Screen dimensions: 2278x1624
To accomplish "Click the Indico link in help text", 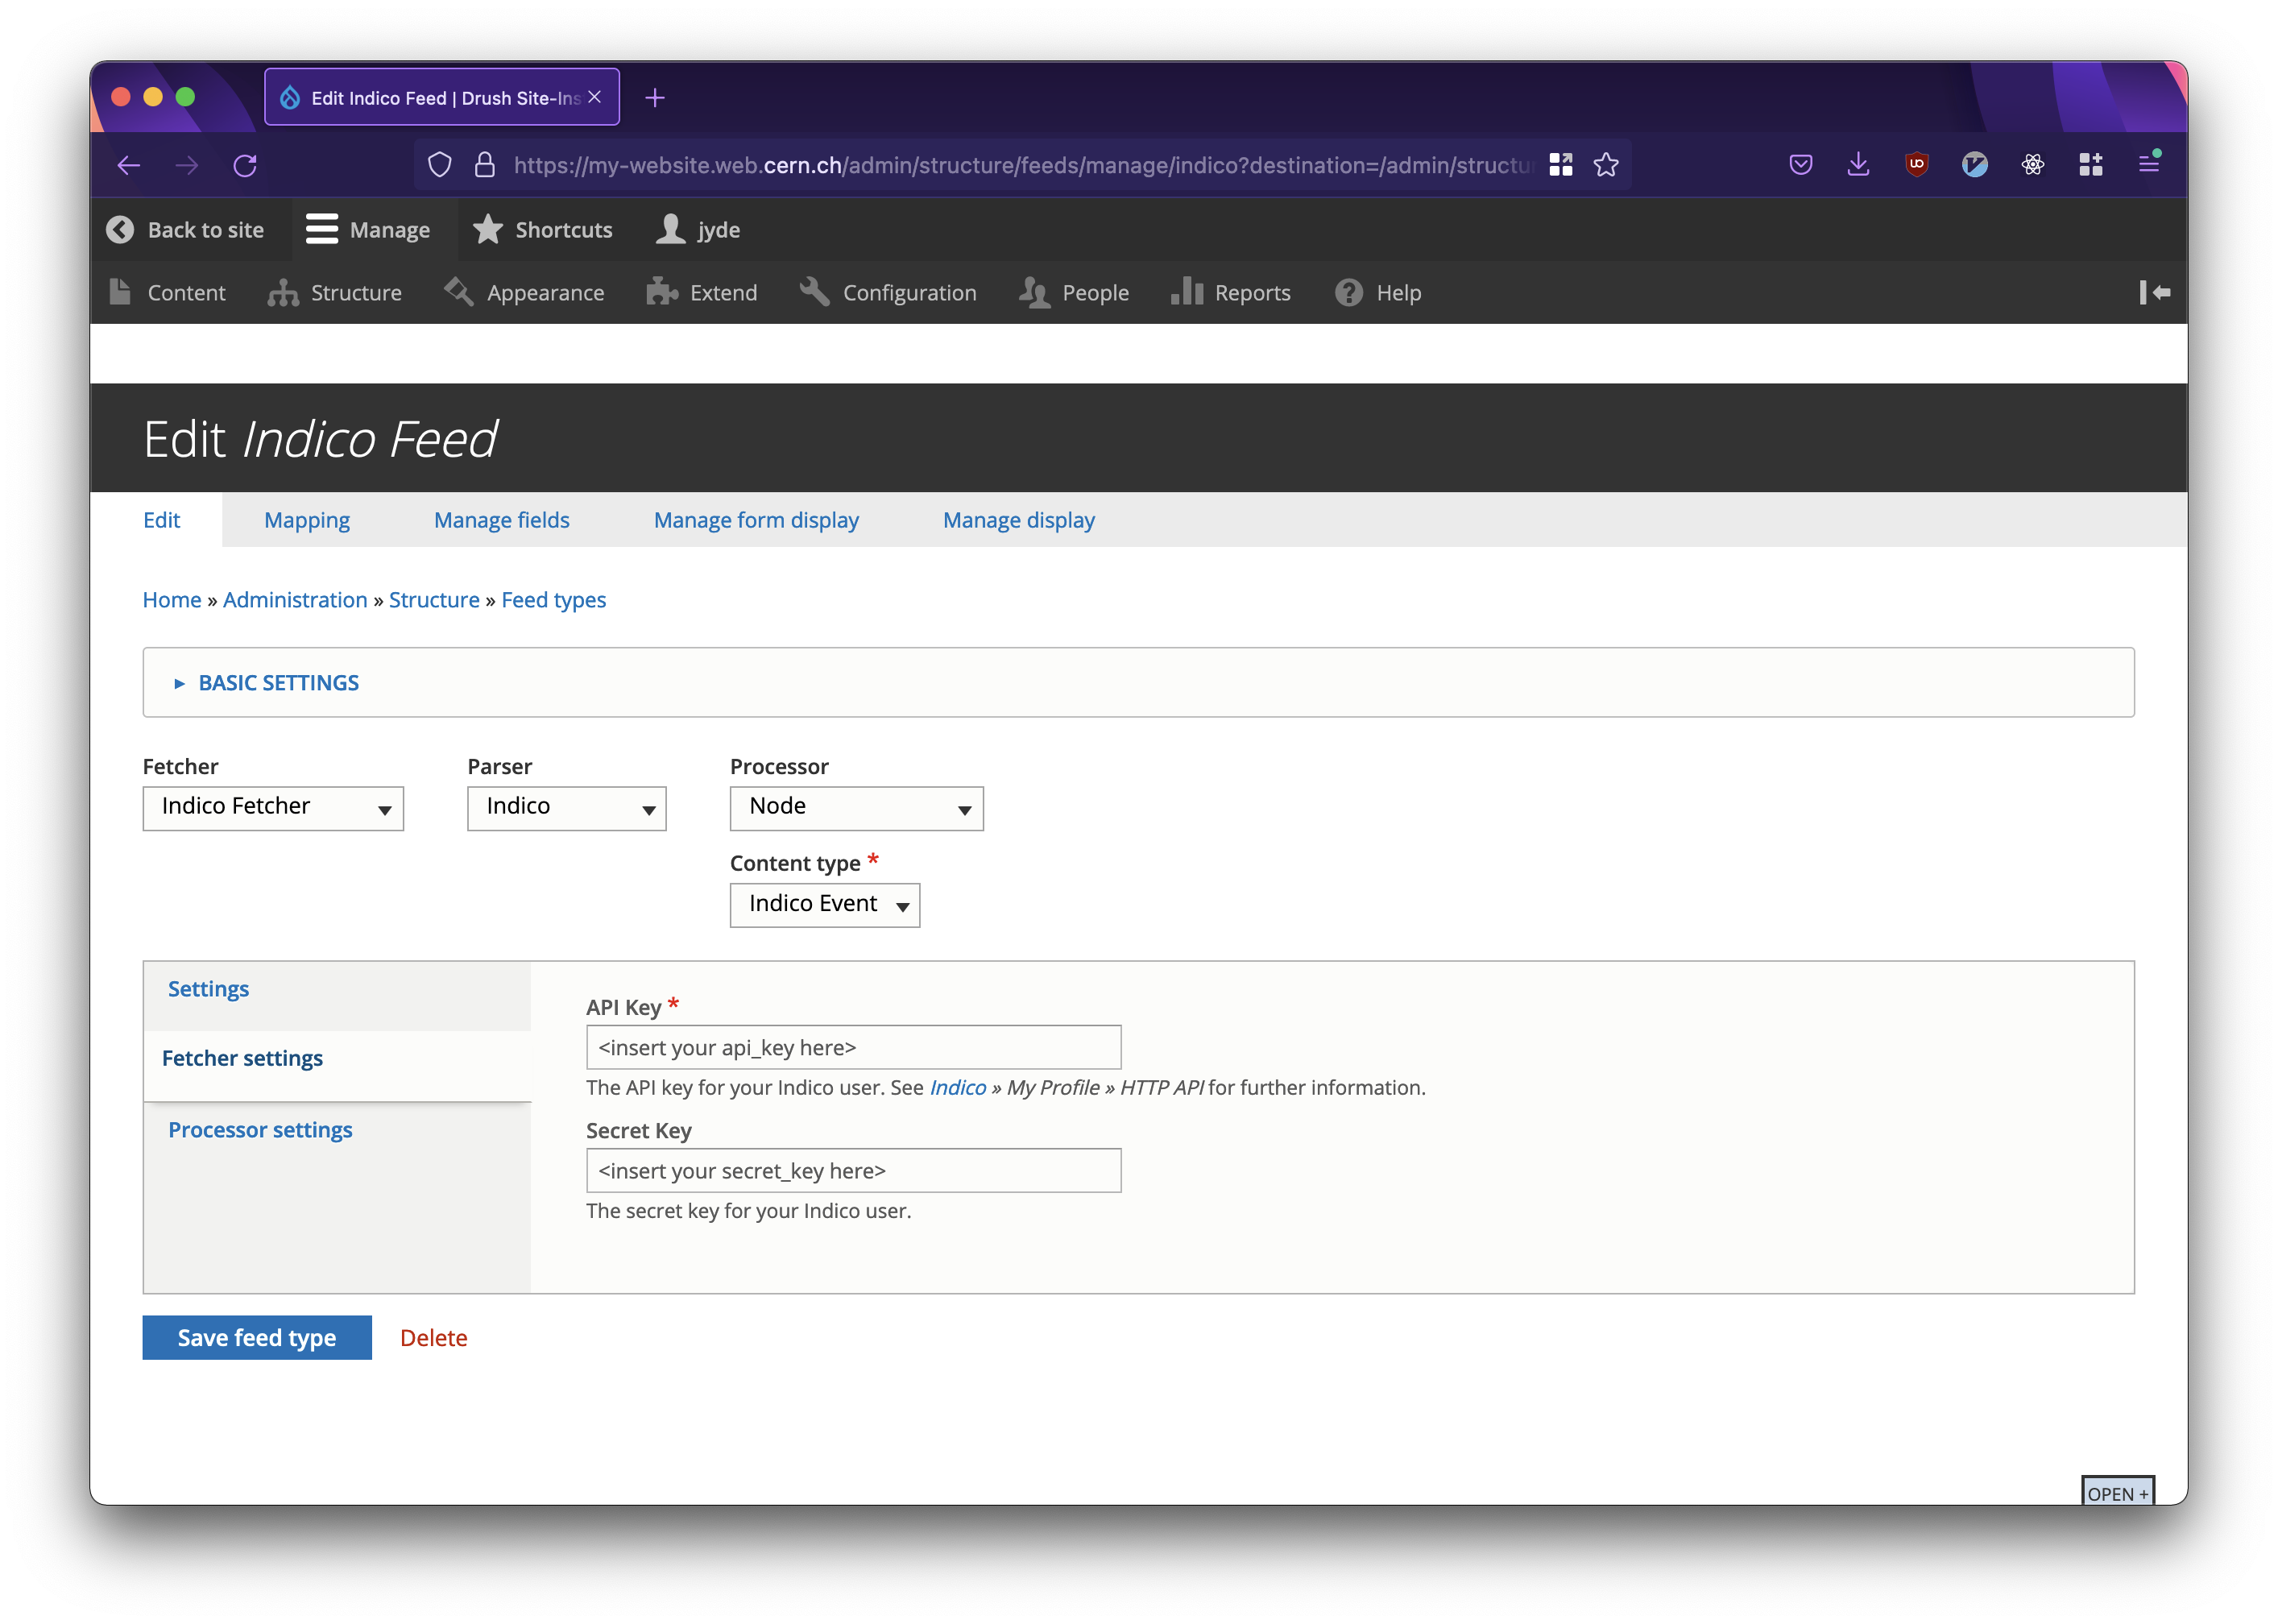I will pyautogui.click(x=955, y=1086).
